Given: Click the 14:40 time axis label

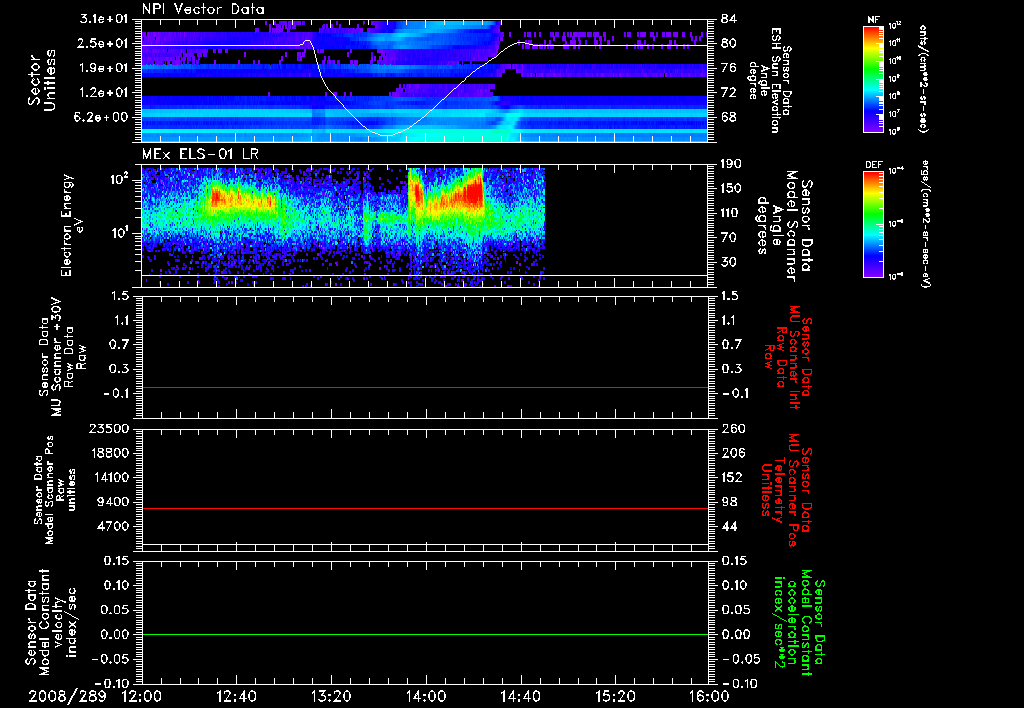Looking at the screenshot, I should click(x=520, y=696).
